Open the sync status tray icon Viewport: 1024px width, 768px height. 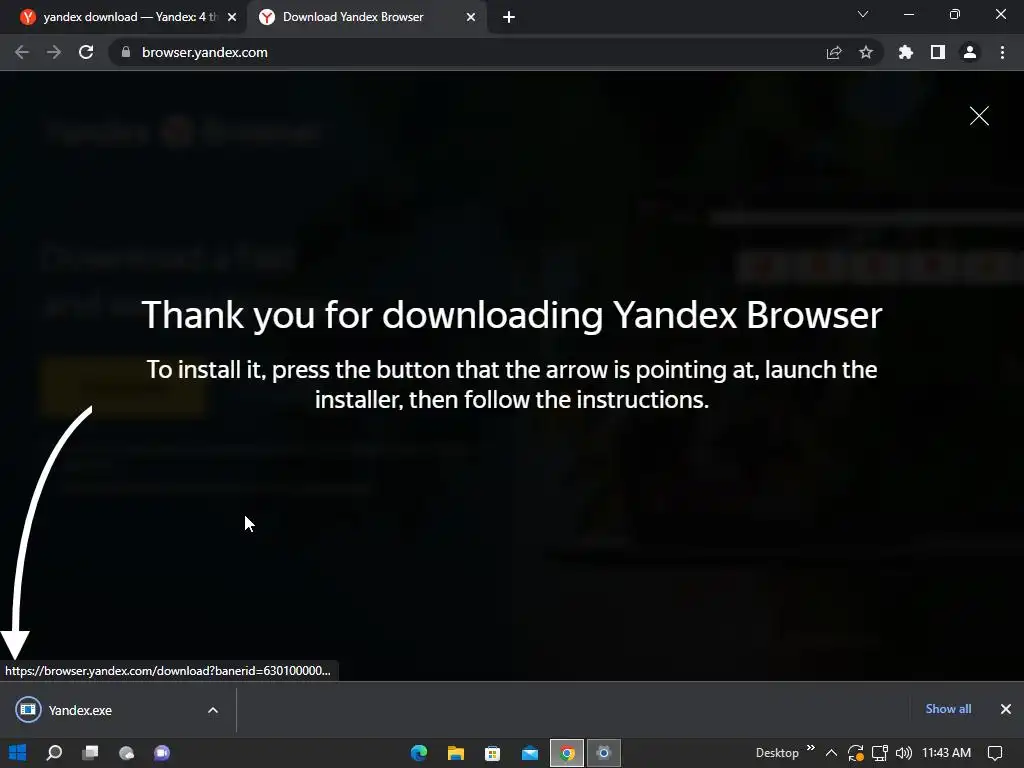tap(856, 753)
